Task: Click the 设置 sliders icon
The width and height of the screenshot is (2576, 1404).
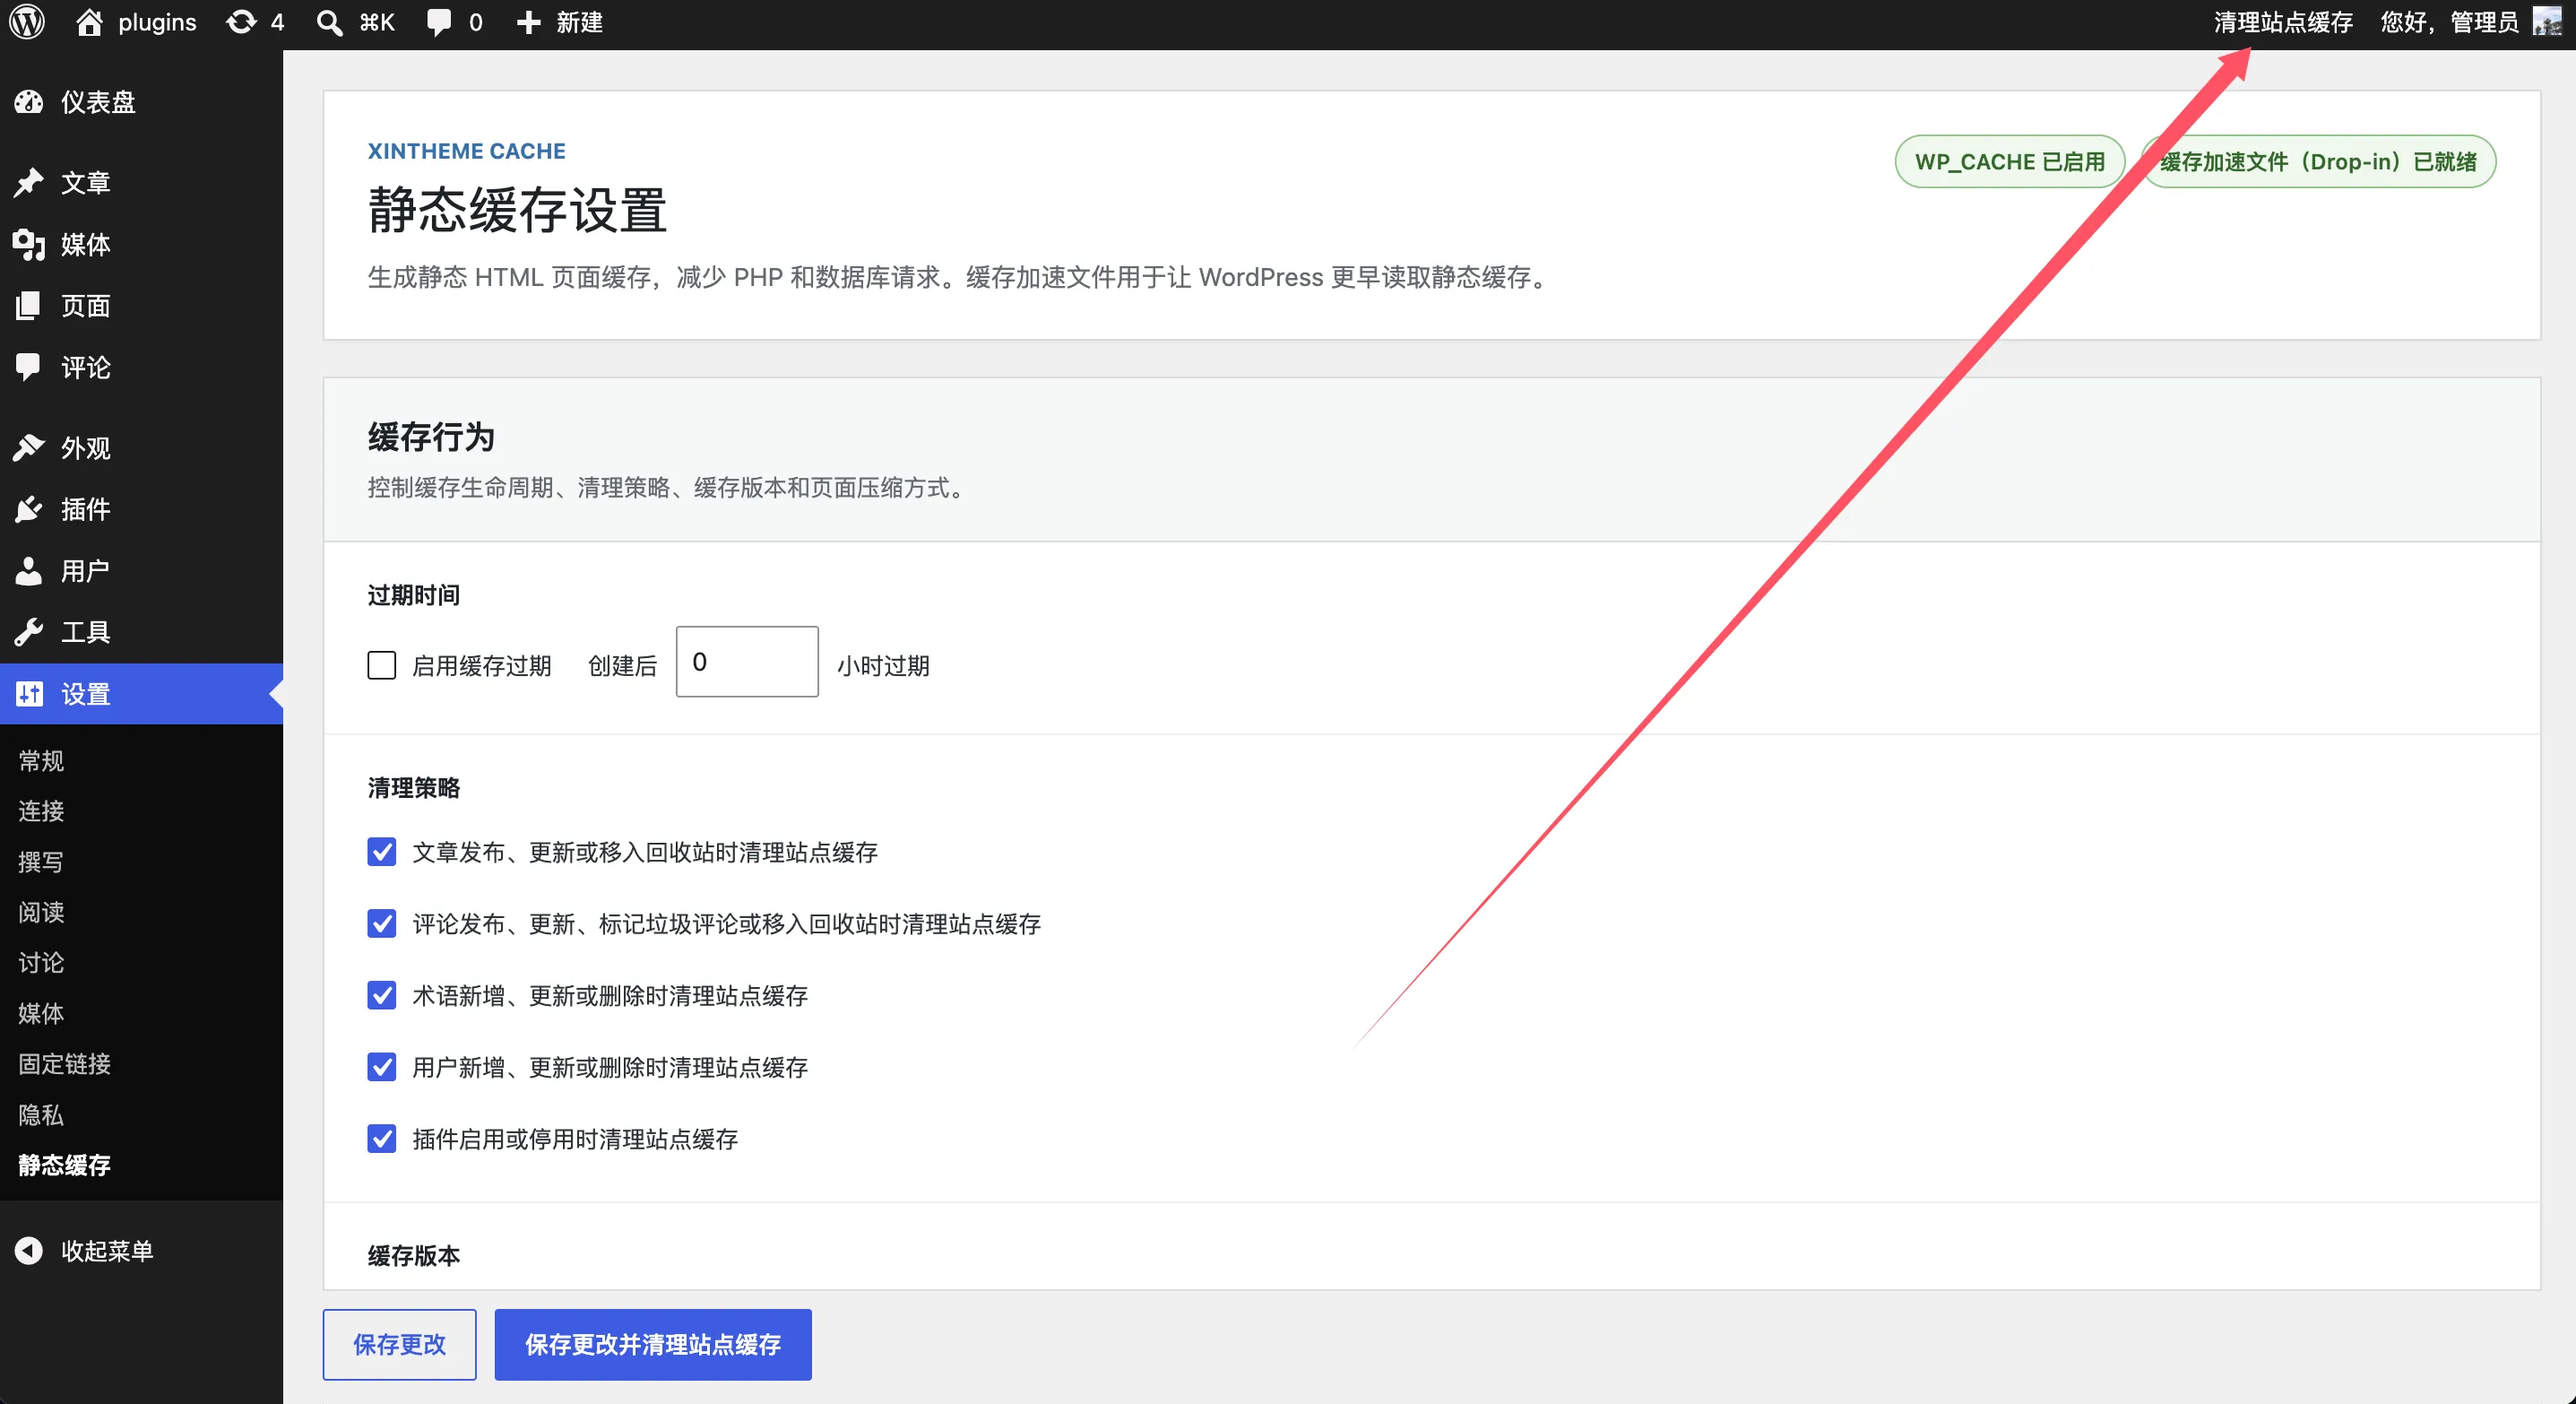Action: point(29,693)
